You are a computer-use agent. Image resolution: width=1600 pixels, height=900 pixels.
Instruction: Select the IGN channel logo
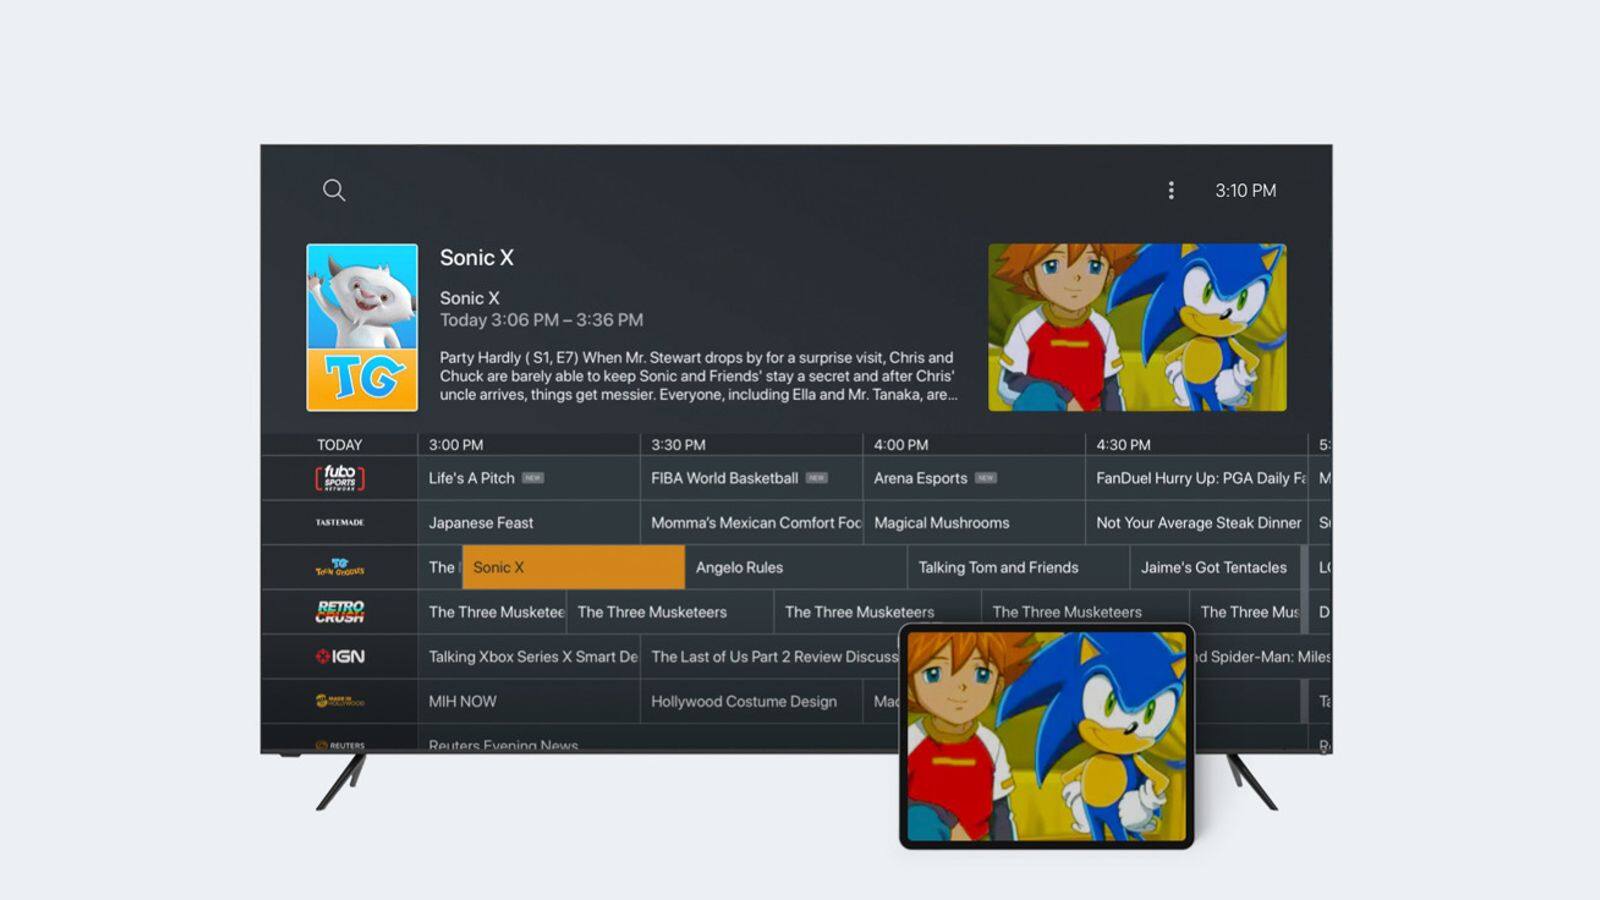coord(340,657)
